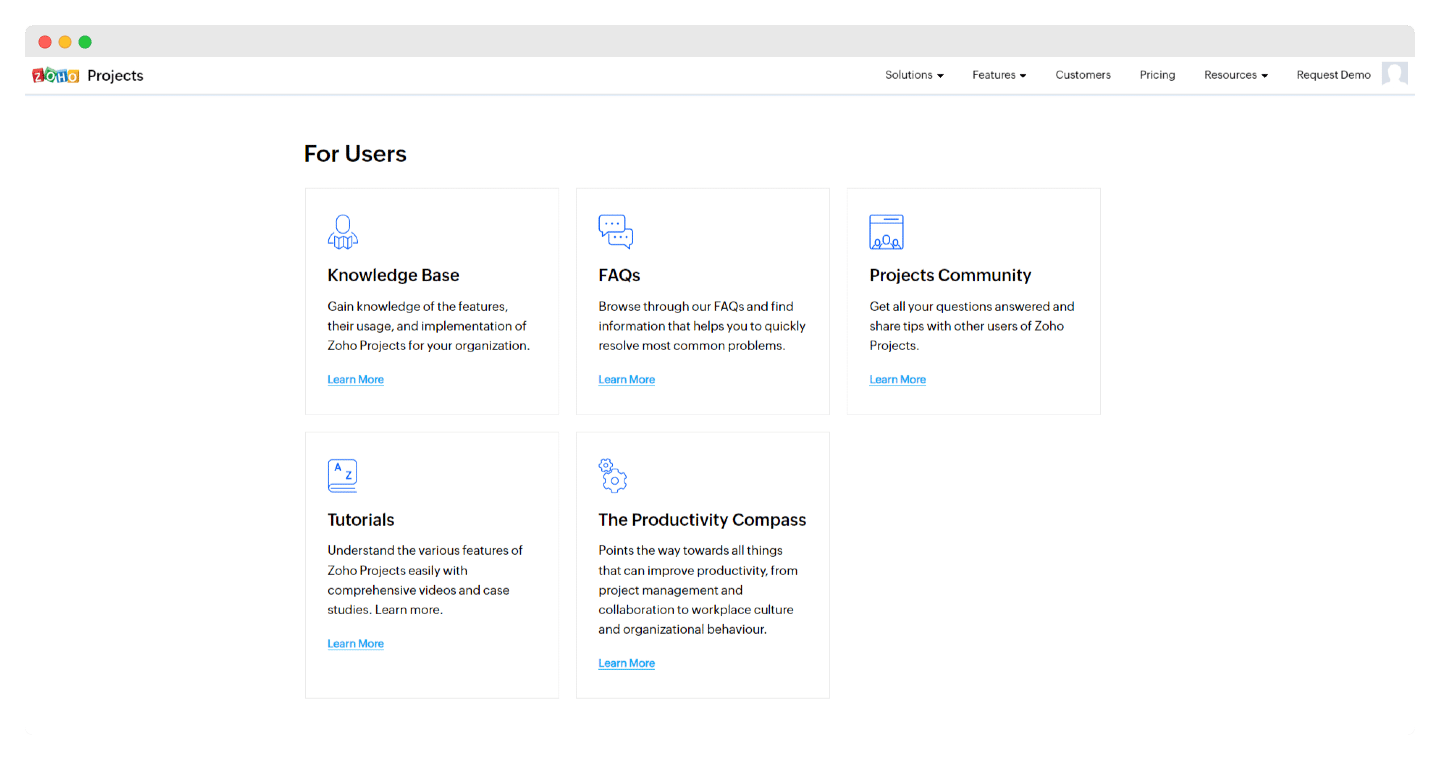Click the FAQs chat bubbles icon
The width and height of the screenshot is (1440, 760).
click(x=616, y=232)
